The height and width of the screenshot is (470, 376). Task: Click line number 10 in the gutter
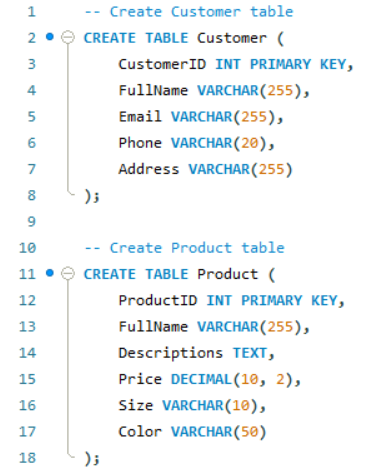27,248
